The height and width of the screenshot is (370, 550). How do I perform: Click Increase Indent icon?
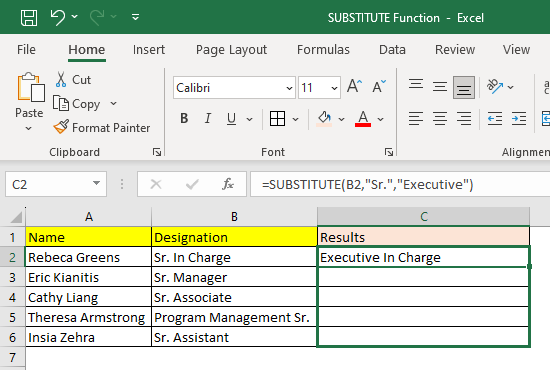(x=519, y=119)
